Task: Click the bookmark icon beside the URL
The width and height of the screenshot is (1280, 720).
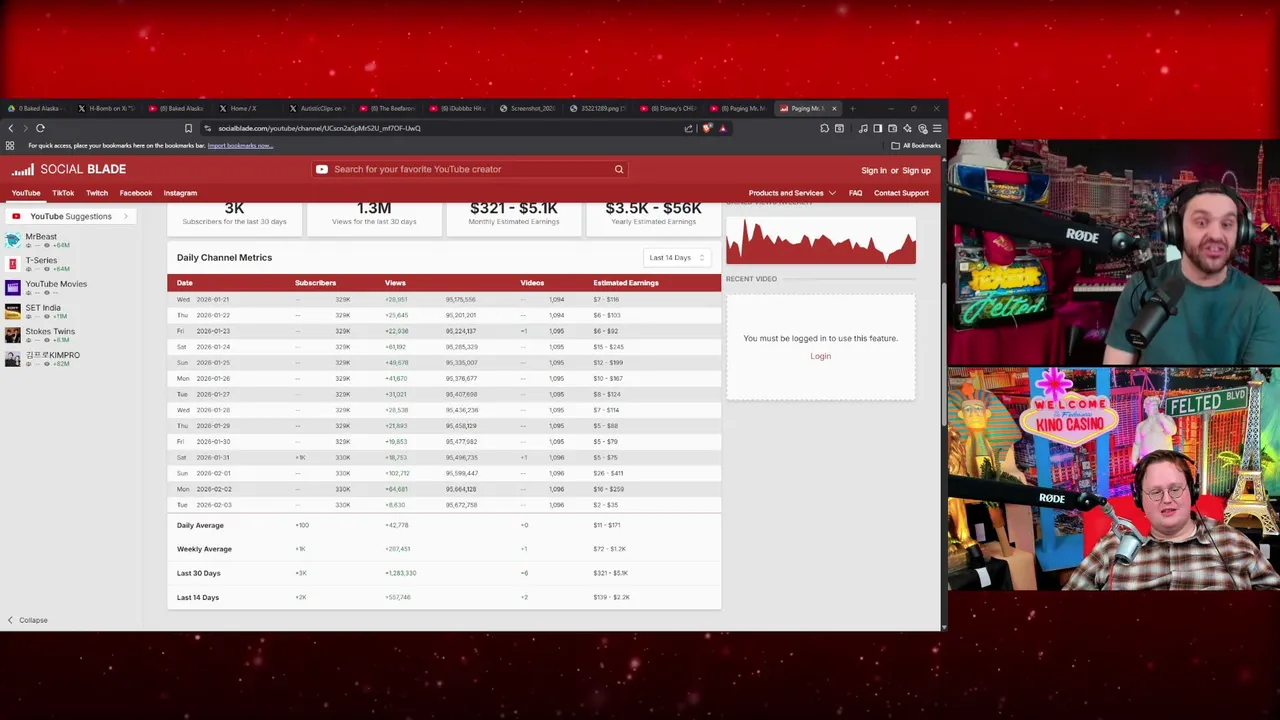Action: pos(188,128)
